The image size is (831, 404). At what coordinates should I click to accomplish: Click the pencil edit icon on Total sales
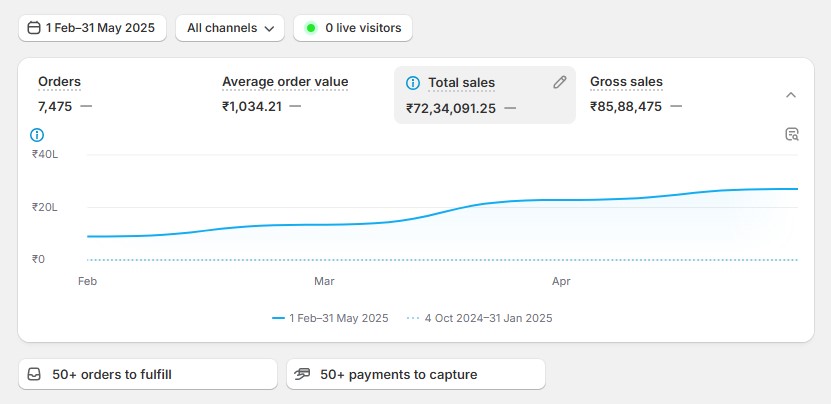[x=560, y=83]
